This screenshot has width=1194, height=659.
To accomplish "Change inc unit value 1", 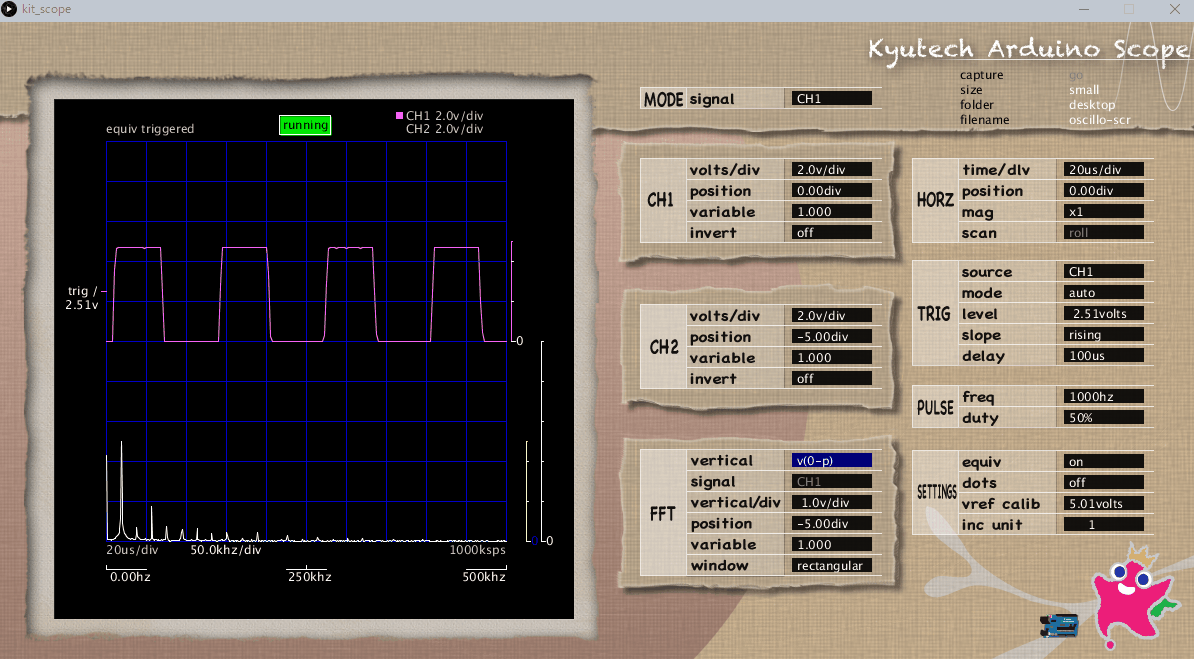I will (1103, 524).
